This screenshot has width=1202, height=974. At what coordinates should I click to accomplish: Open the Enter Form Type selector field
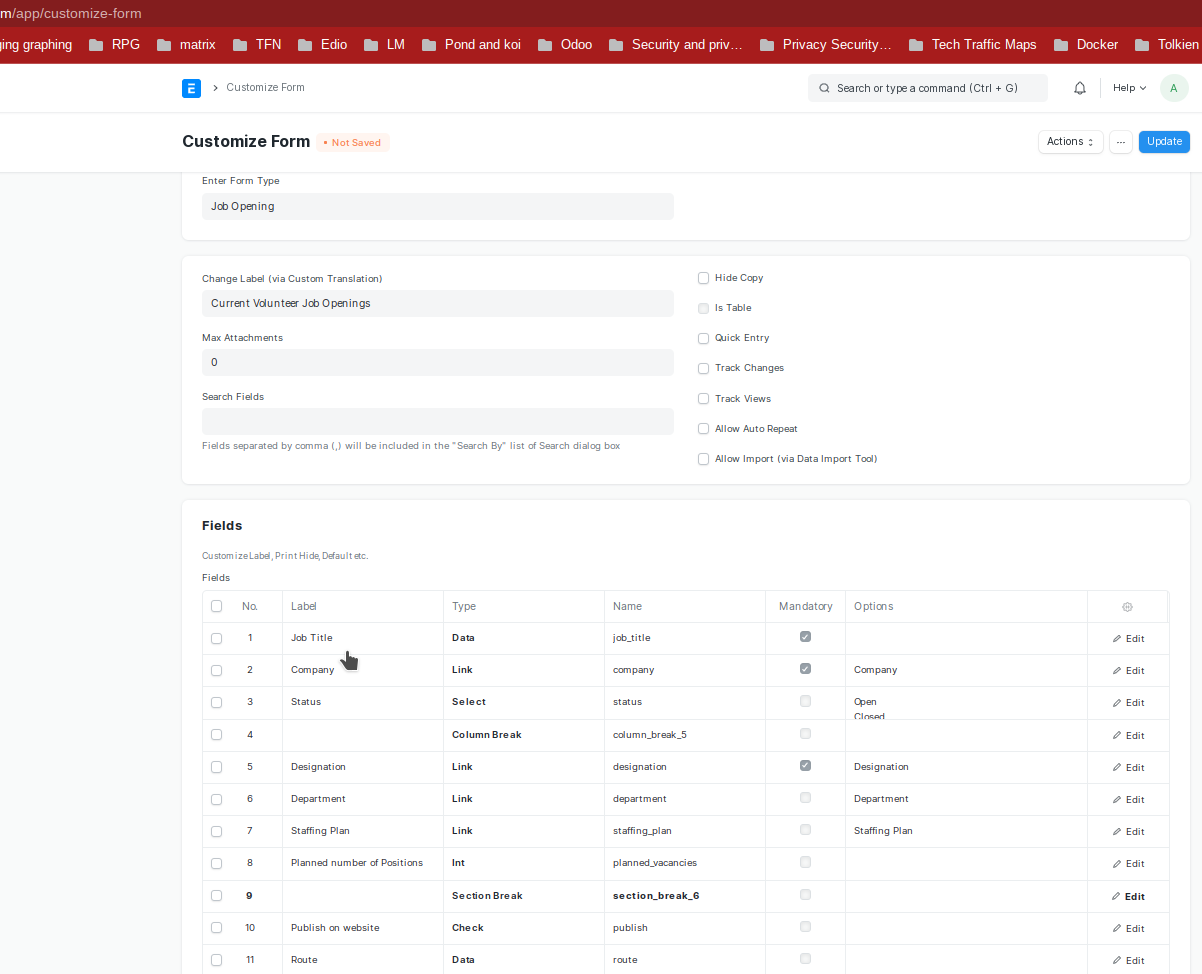pyautogui.click(x=437, y=206)
